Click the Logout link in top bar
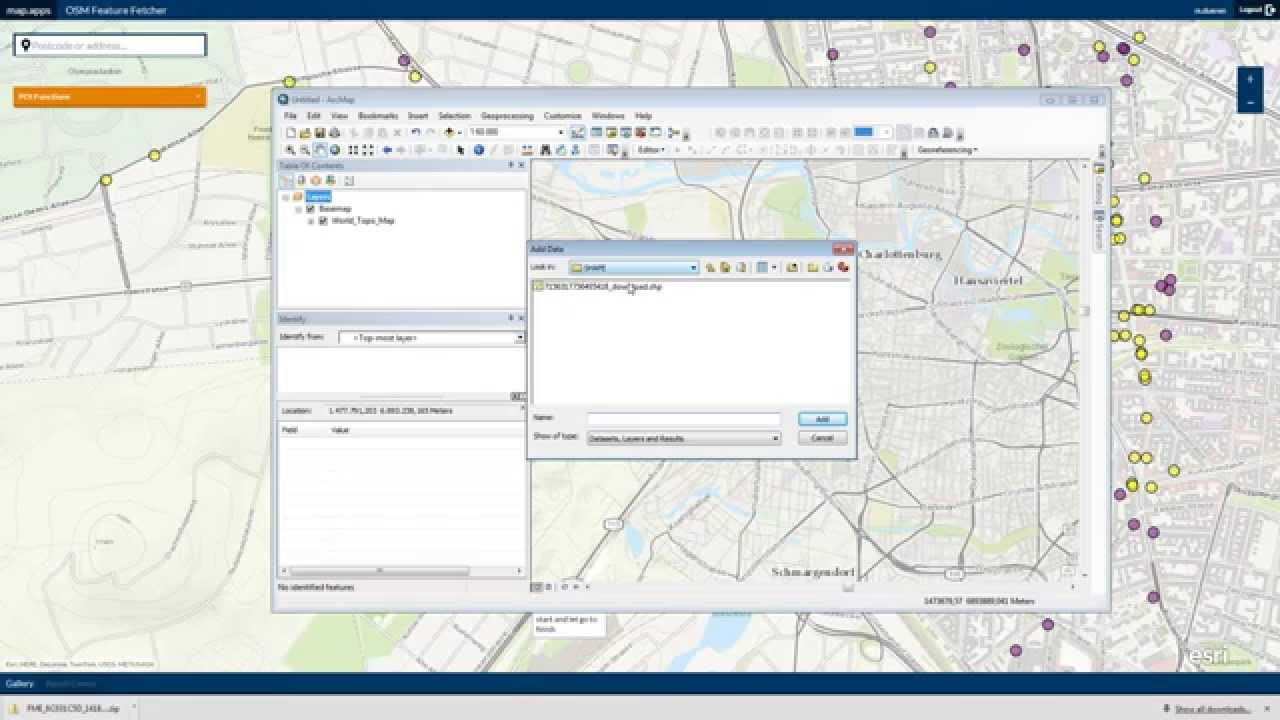 [1256, 10]
